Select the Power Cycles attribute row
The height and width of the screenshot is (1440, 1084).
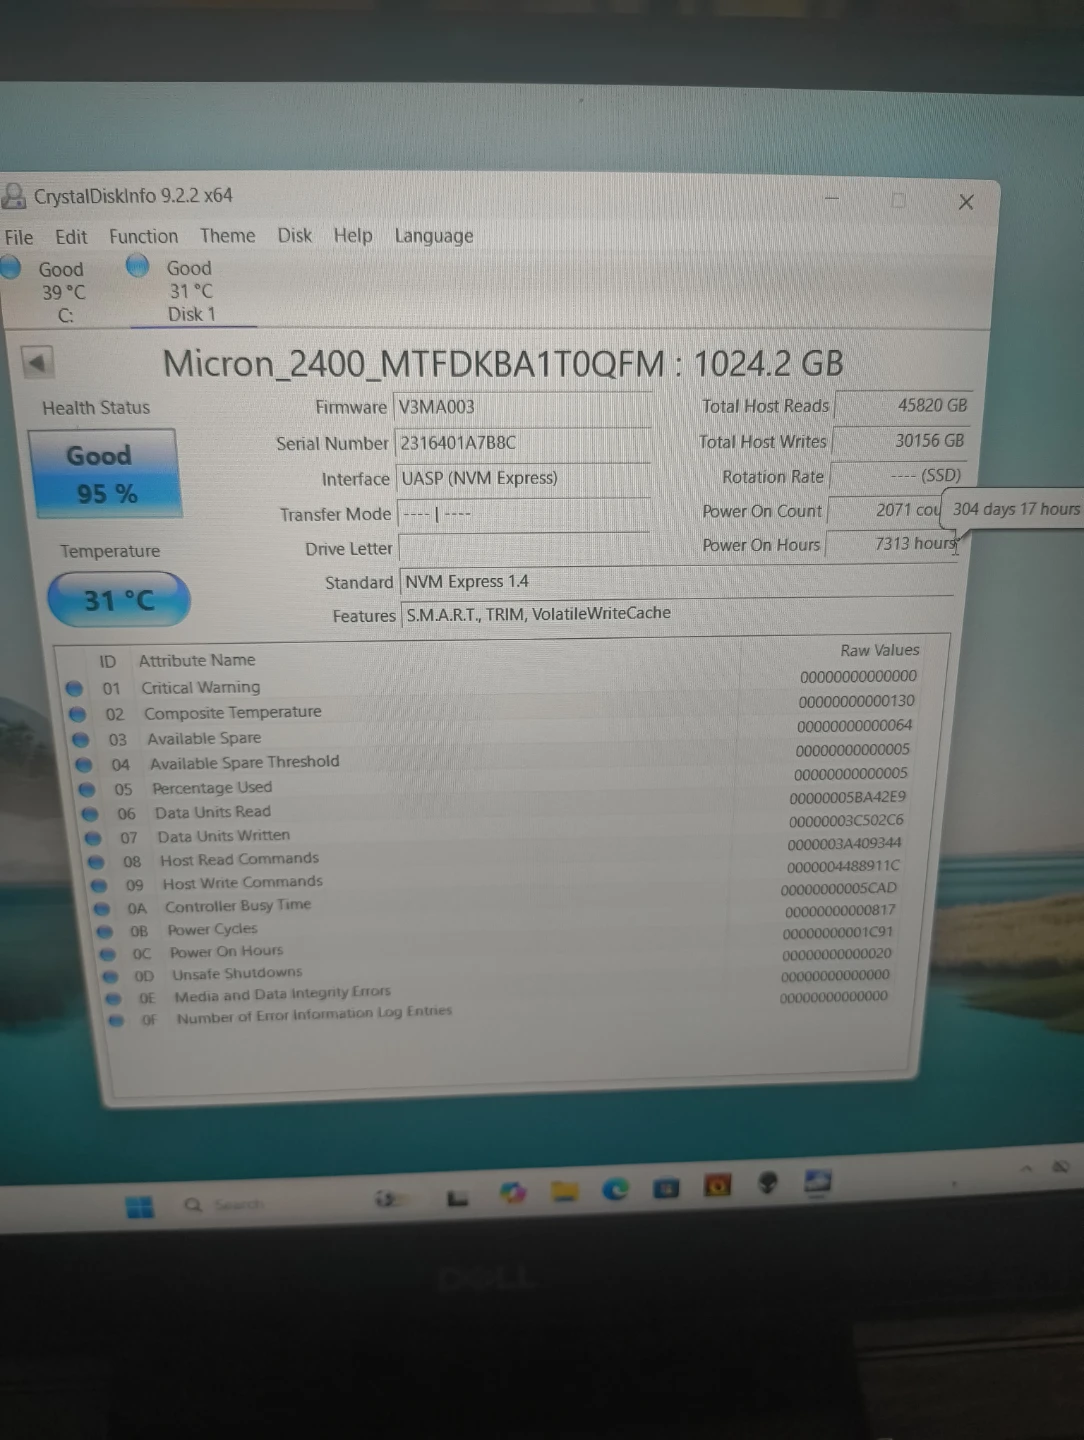pyautogui.click(x=503, y=922)
